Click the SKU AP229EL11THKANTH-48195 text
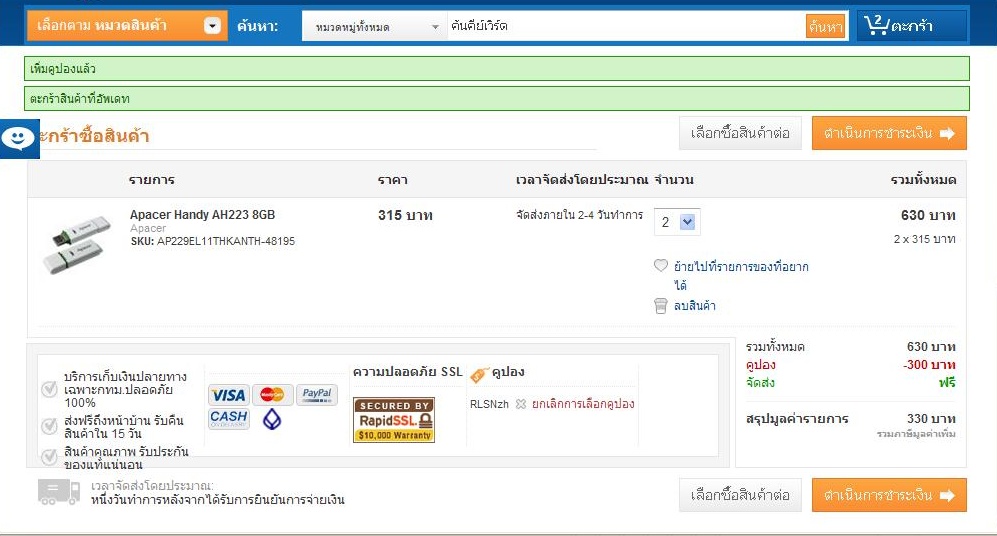 coord(212,241)
